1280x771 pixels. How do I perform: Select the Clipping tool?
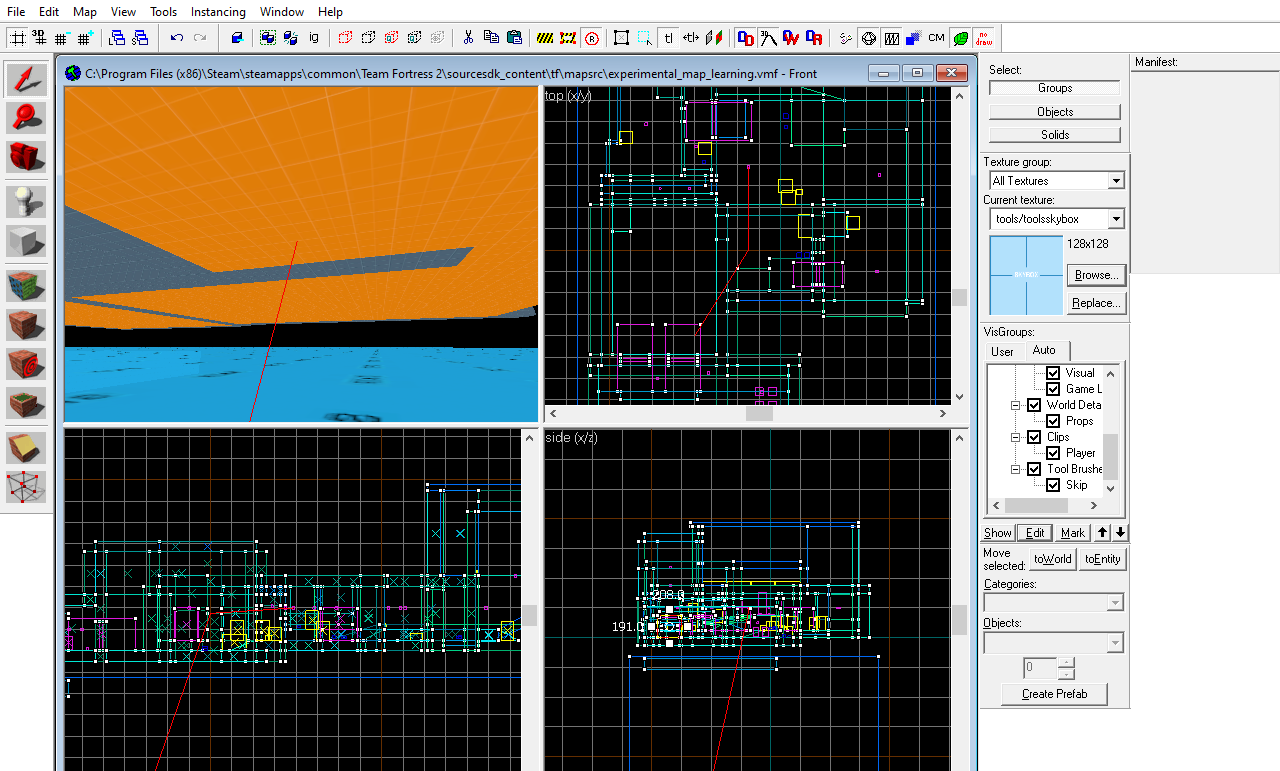pos(26,449)
